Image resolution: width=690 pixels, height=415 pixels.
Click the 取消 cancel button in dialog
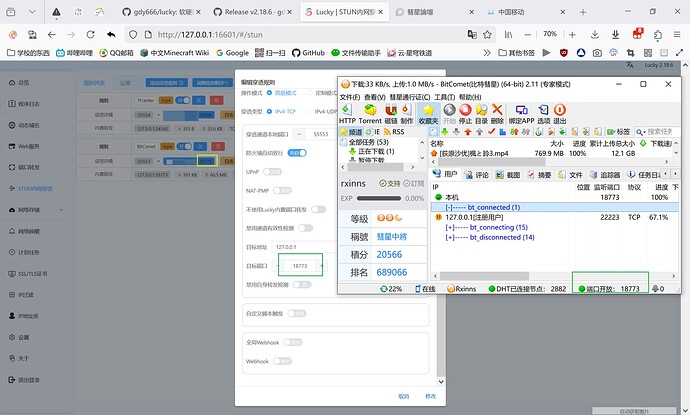[403, 396]
